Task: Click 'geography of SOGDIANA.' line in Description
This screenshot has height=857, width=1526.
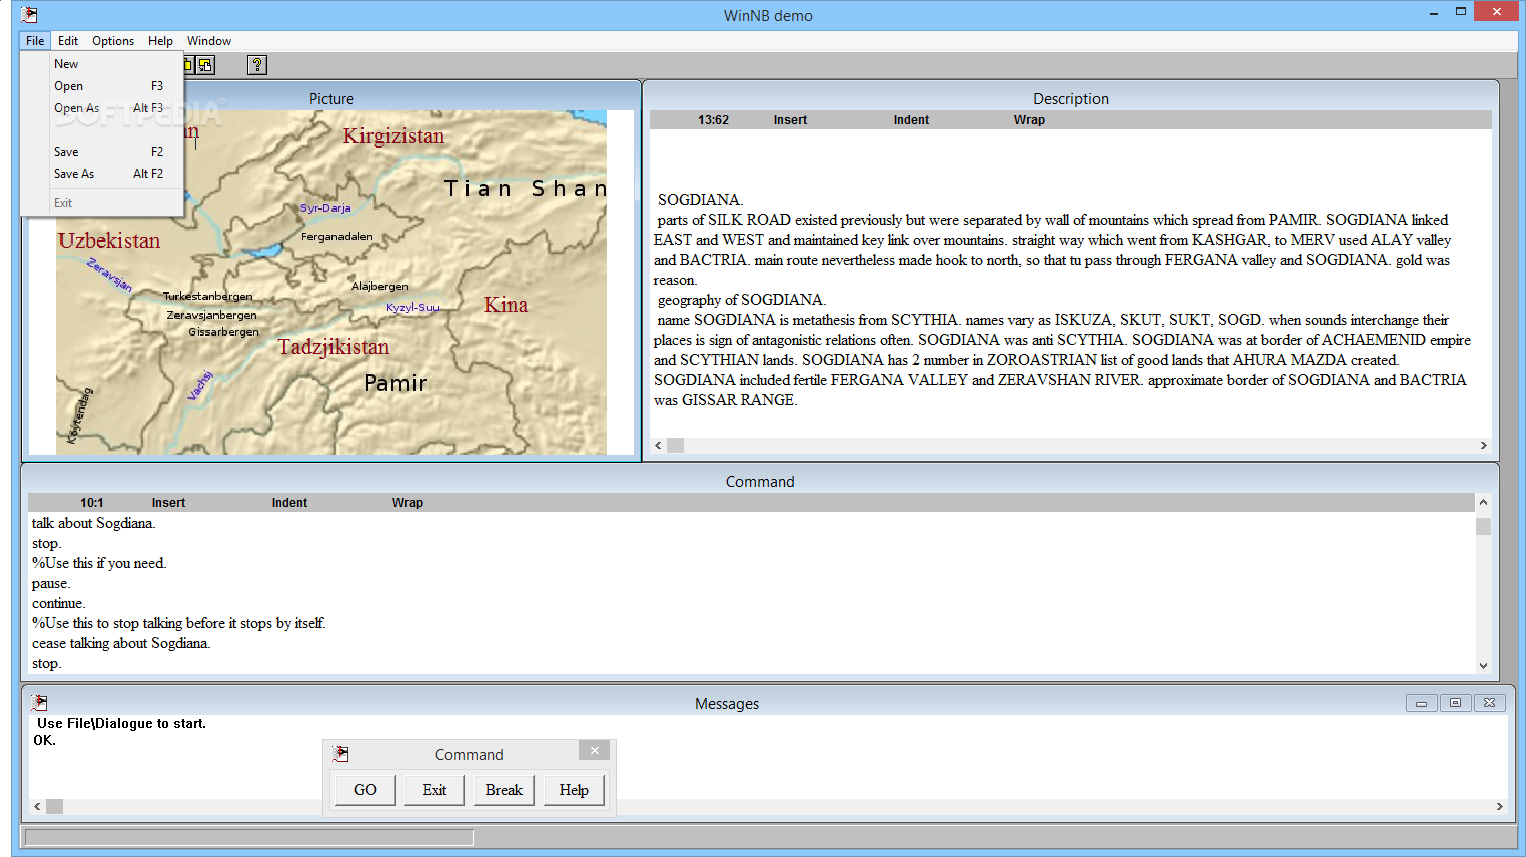Action: pyautogui.click(x=741, y=300)
